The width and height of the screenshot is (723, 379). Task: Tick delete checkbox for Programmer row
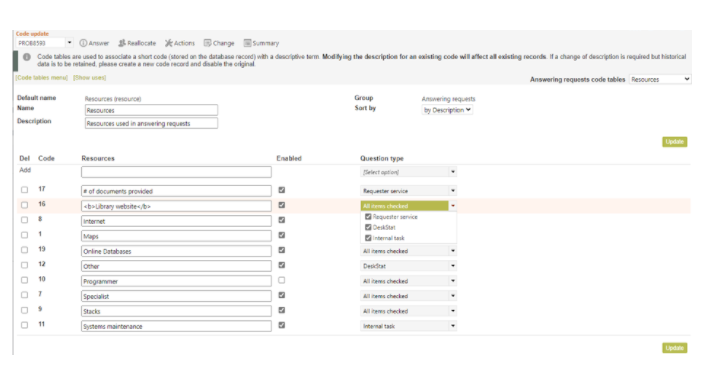click(x=24, y=280)
